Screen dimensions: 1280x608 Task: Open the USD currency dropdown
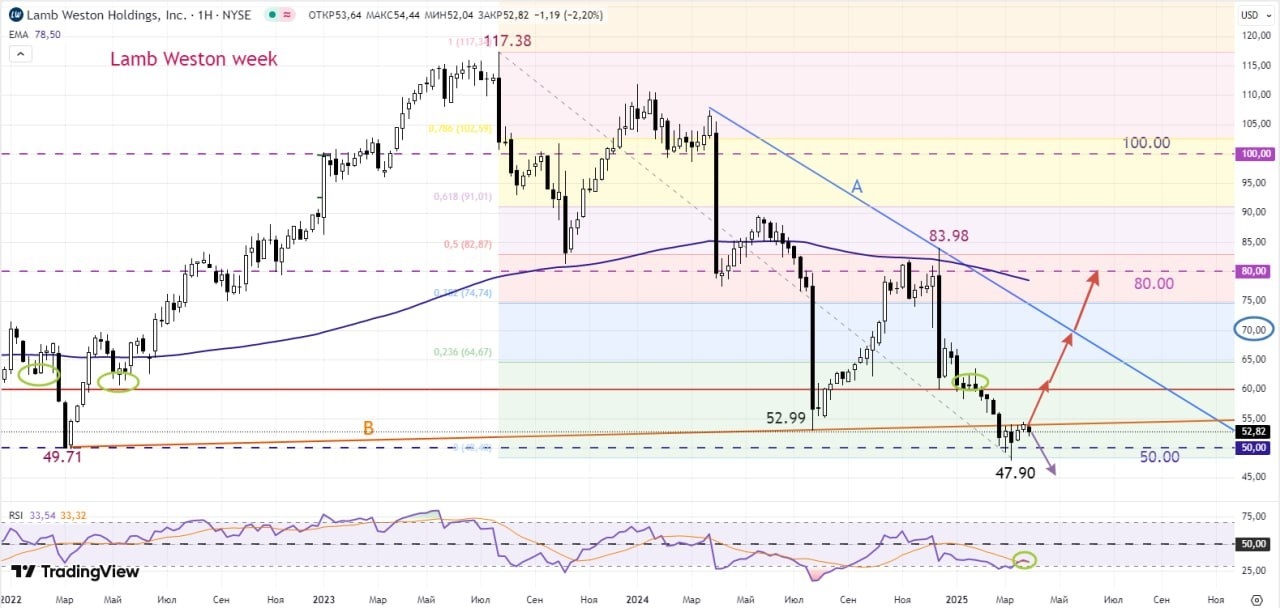(1254, 15)
